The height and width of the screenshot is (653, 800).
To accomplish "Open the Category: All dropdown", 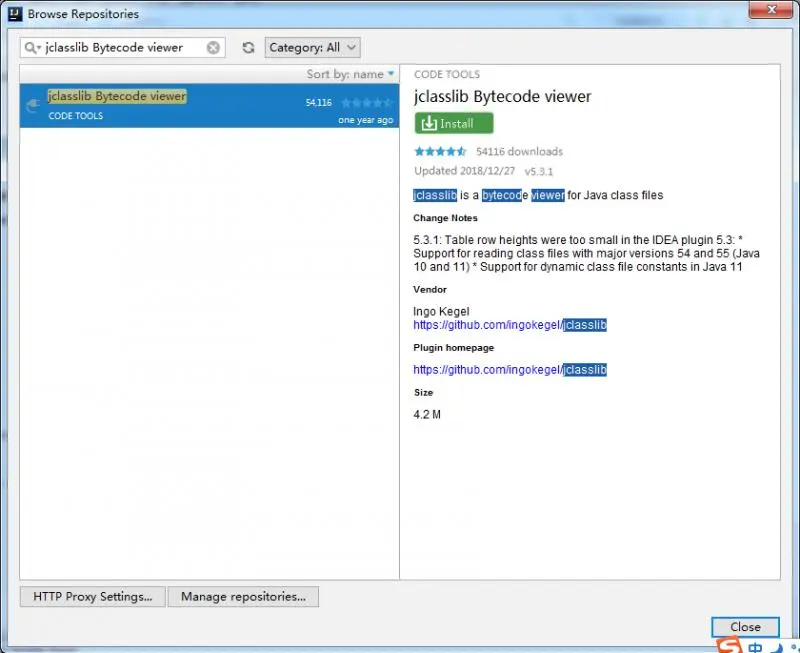I will [312, 47].
